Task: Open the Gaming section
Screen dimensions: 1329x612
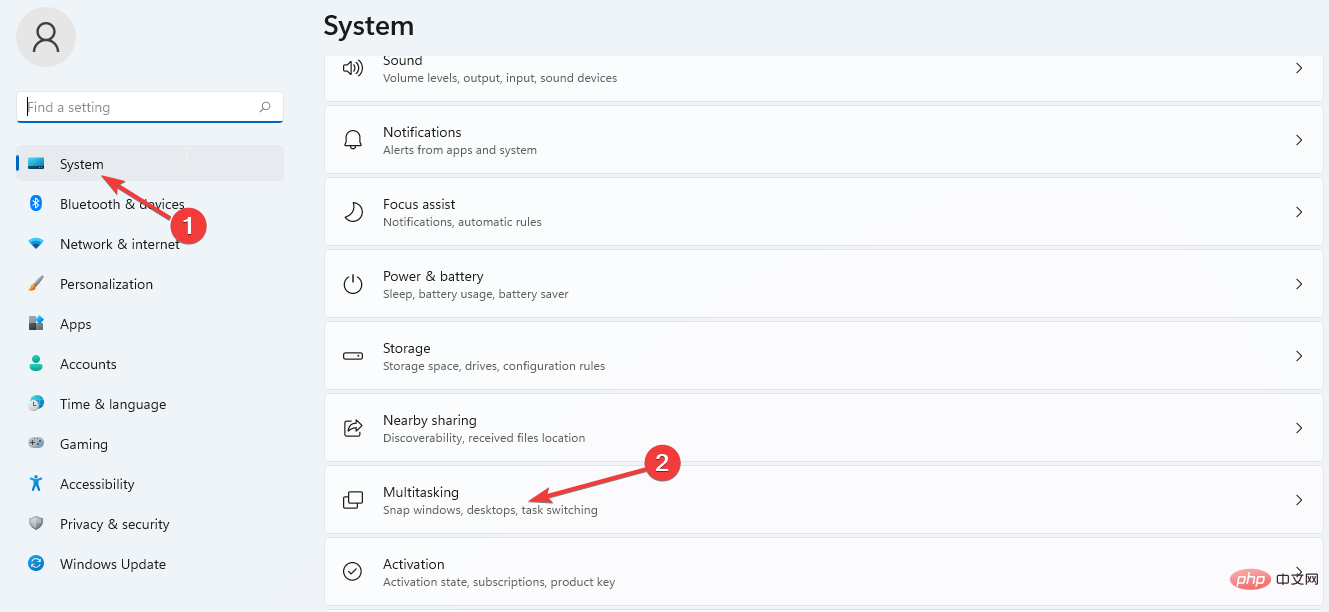Action: point(83,443)
